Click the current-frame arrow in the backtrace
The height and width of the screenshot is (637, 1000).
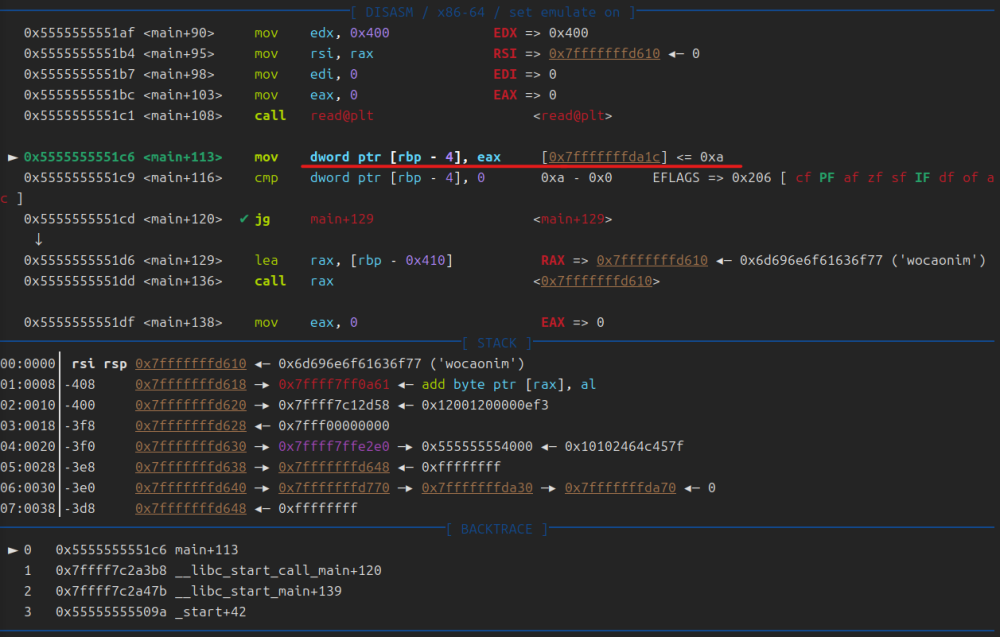13,550
